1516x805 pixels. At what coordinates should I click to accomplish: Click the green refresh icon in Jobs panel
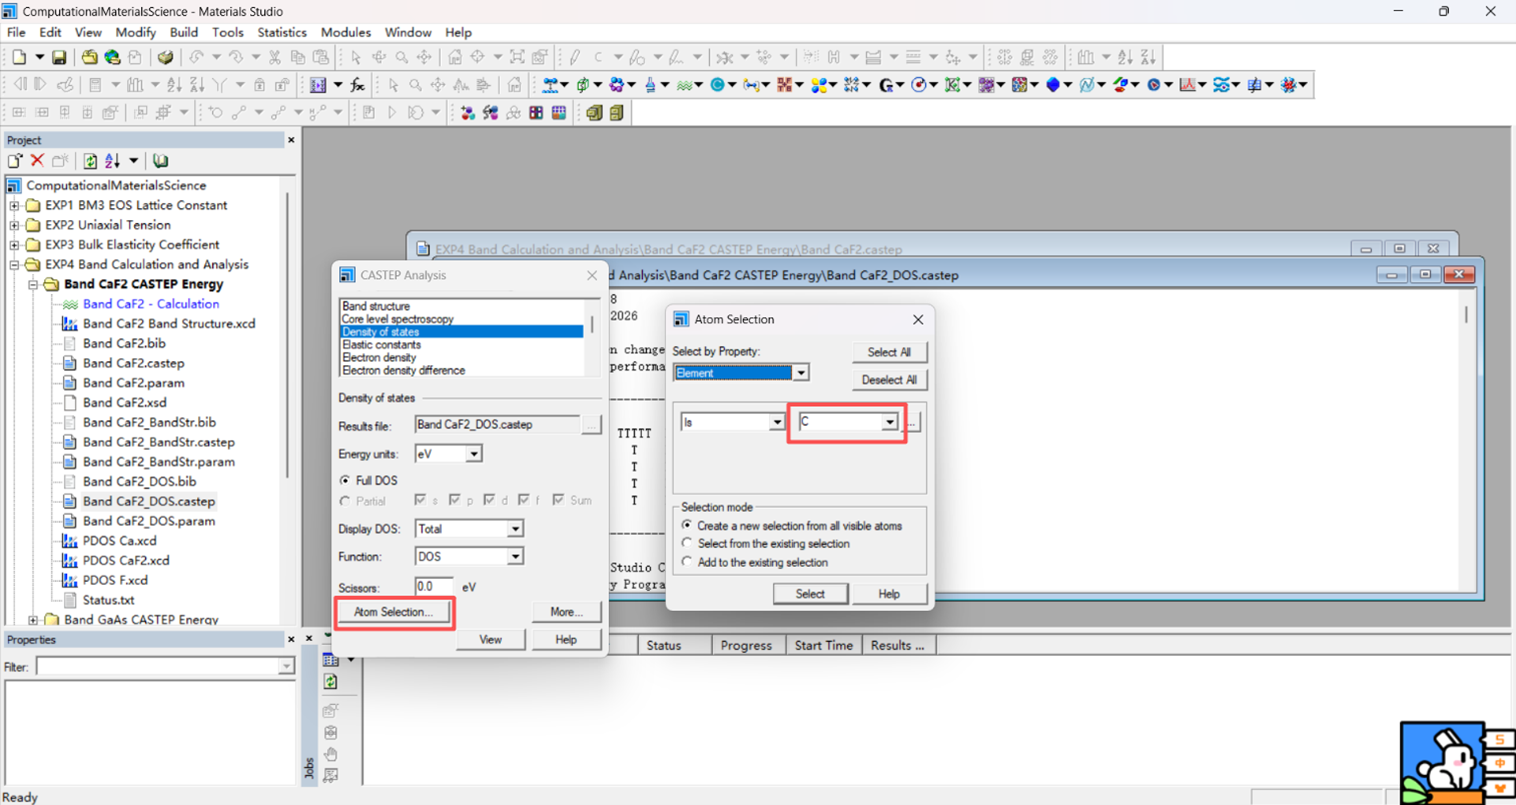[331, 682]
